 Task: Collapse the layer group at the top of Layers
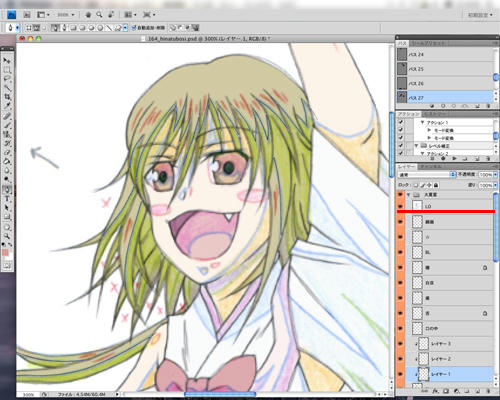pos(409,194)
